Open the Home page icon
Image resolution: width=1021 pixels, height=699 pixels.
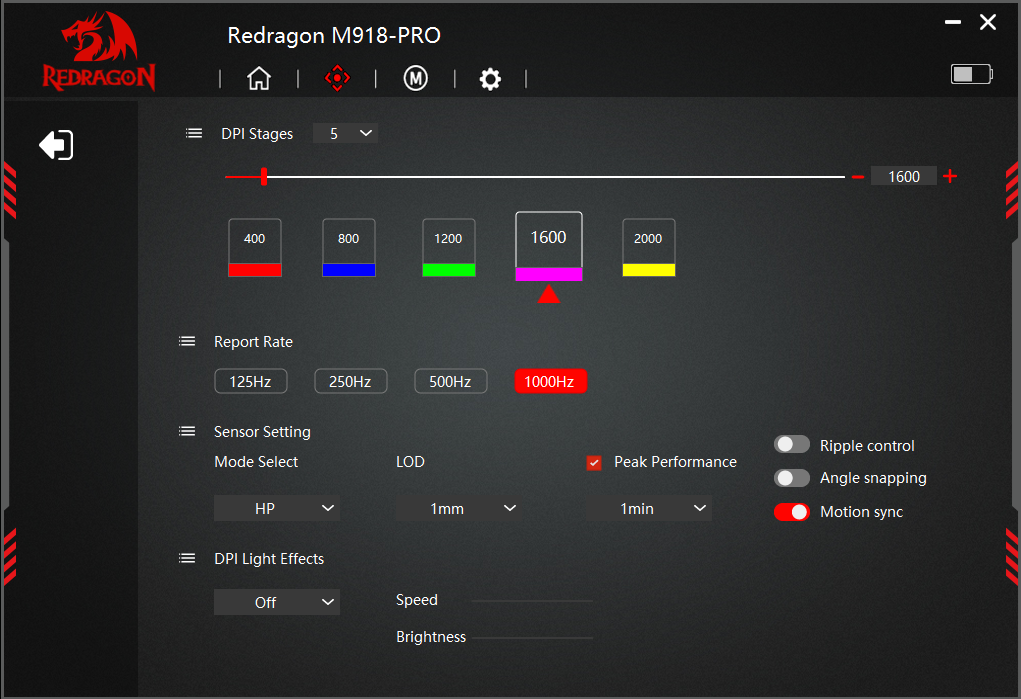click(x=259, y=79)
